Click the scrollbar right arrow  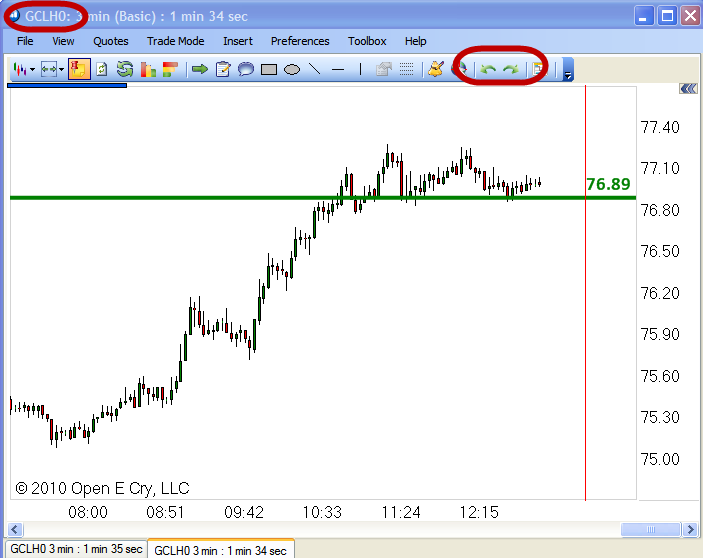pyautogui.click(x=690, y=530)
